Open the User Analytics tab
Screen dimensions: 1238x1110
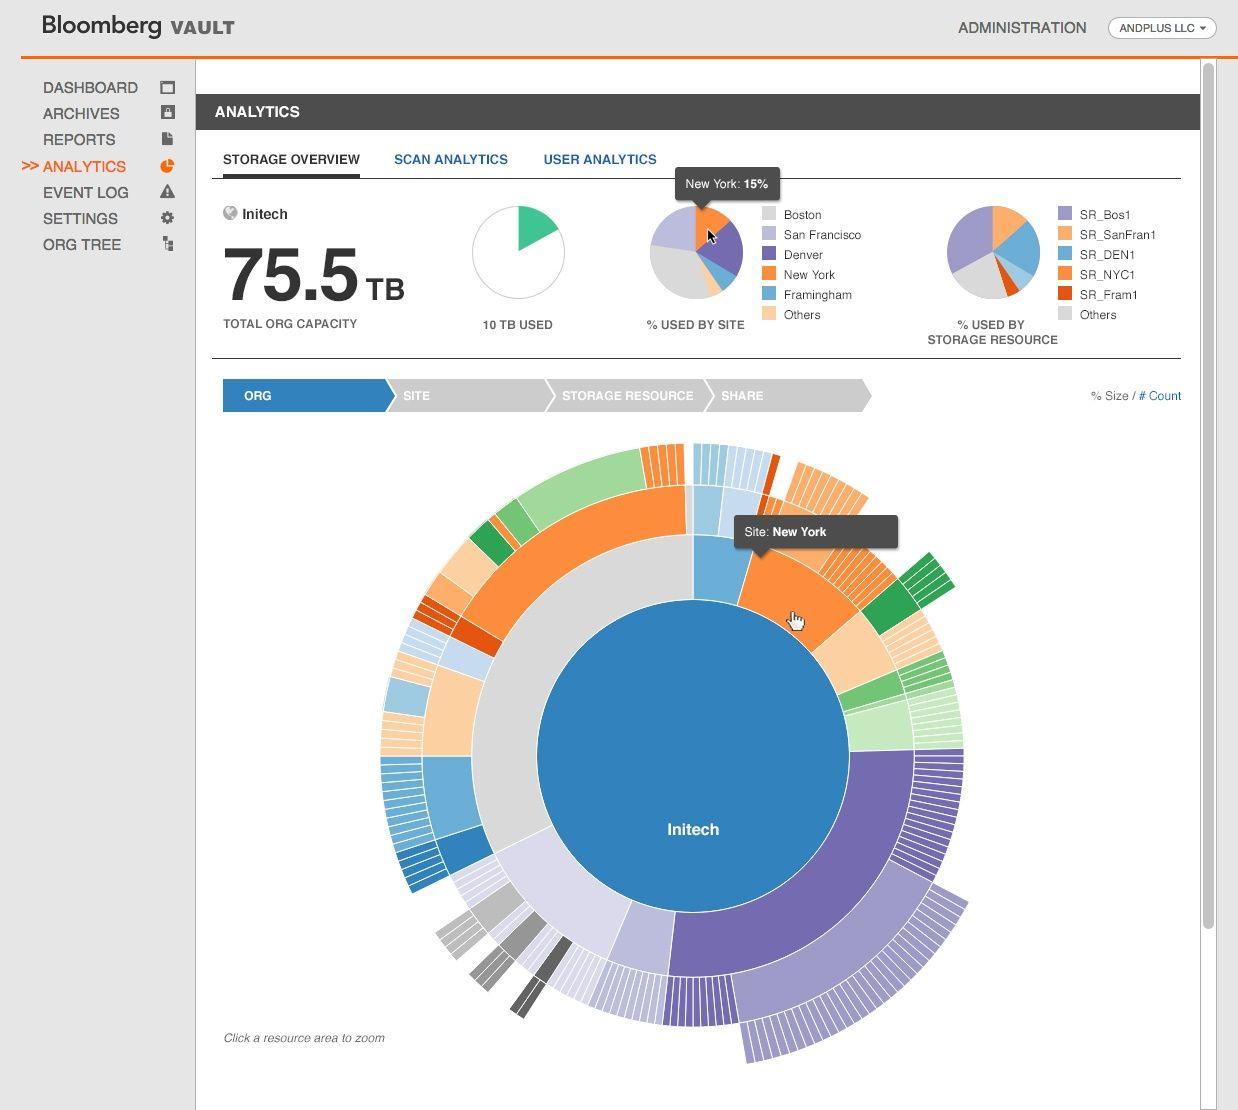599,159
